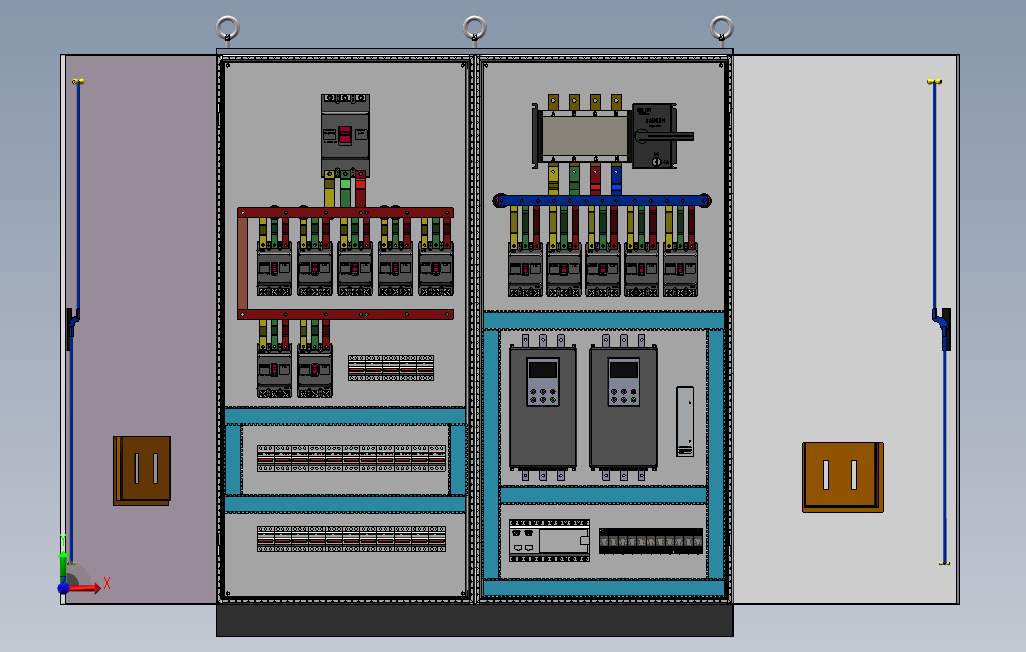
Task: Select the left lifting eye bolt on cabinet top
Action: tap(228, 29)
